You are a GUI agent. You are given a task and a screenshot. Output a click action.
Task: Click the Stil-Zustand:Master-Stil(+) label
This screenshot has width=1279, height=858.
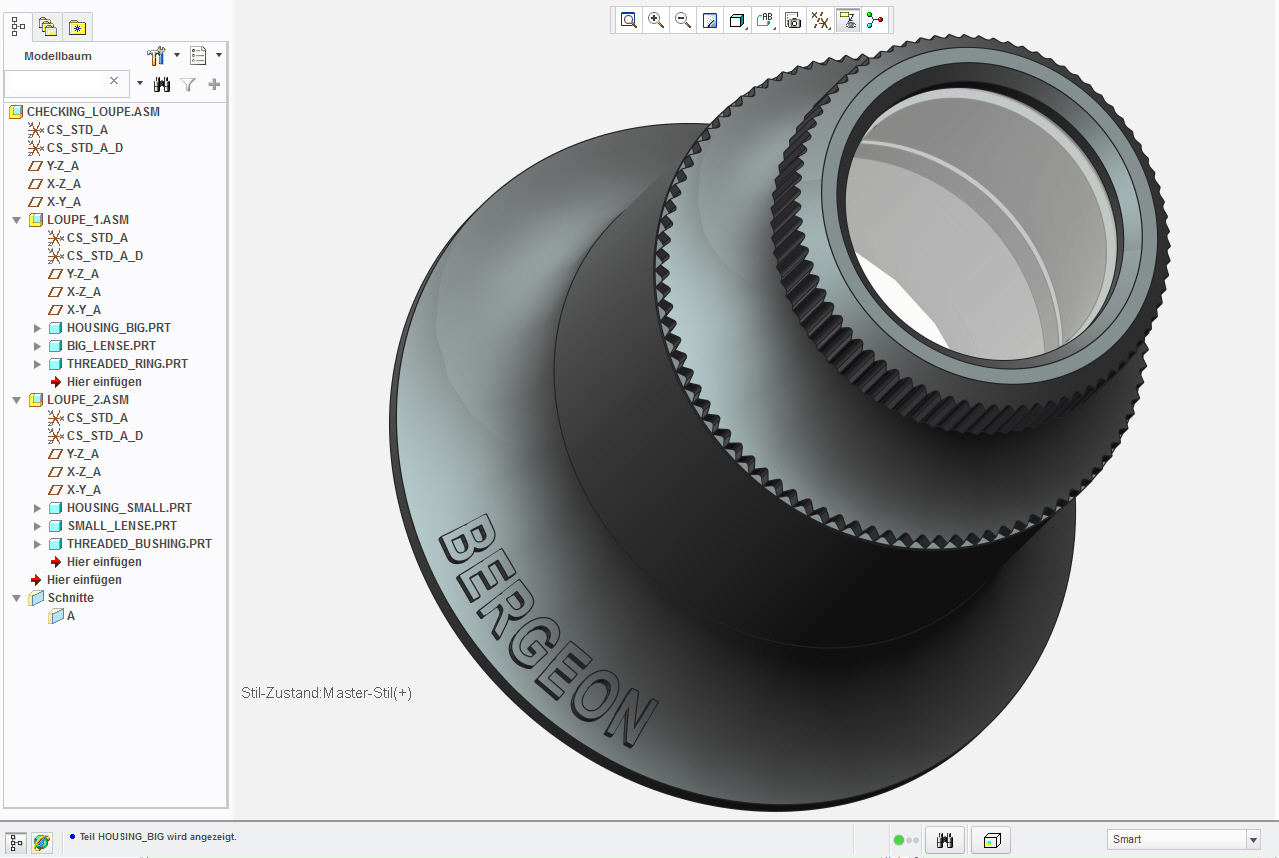tap(327, 693)
